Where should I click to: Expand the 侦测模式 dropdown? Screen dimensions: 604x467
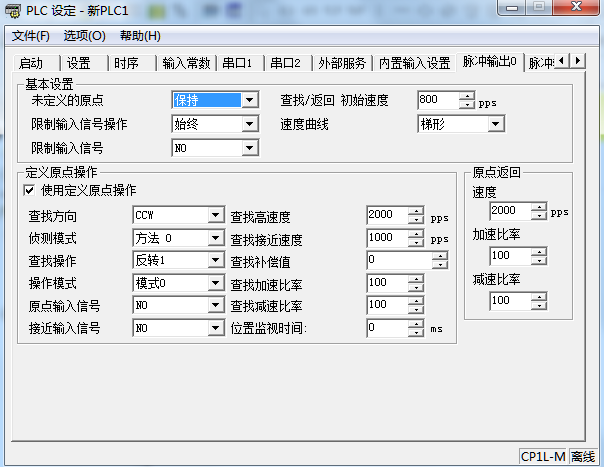(215, 238)
